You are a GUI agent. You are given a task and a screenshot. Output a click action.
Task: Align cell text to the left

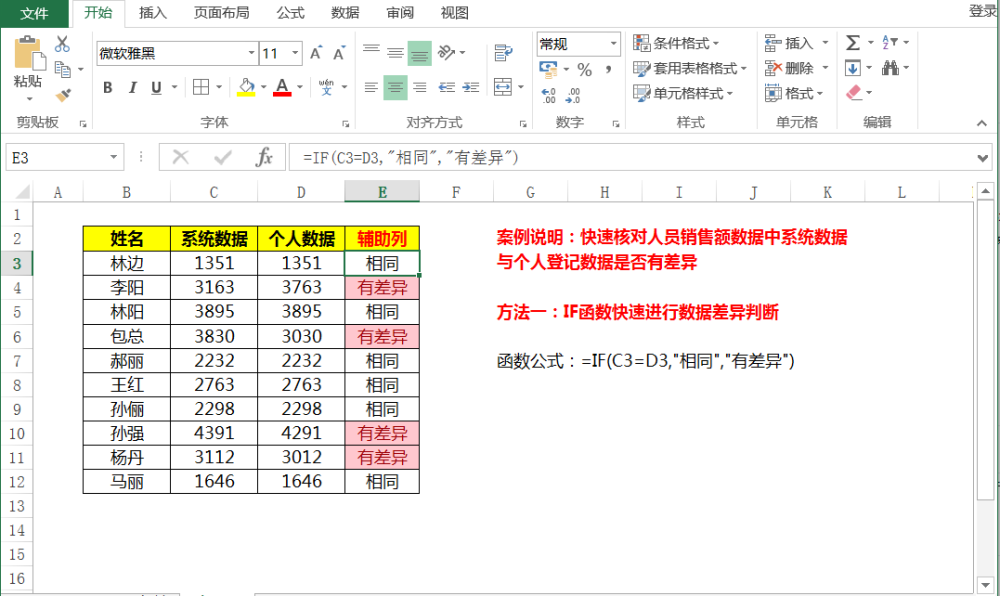click(371, 87)
